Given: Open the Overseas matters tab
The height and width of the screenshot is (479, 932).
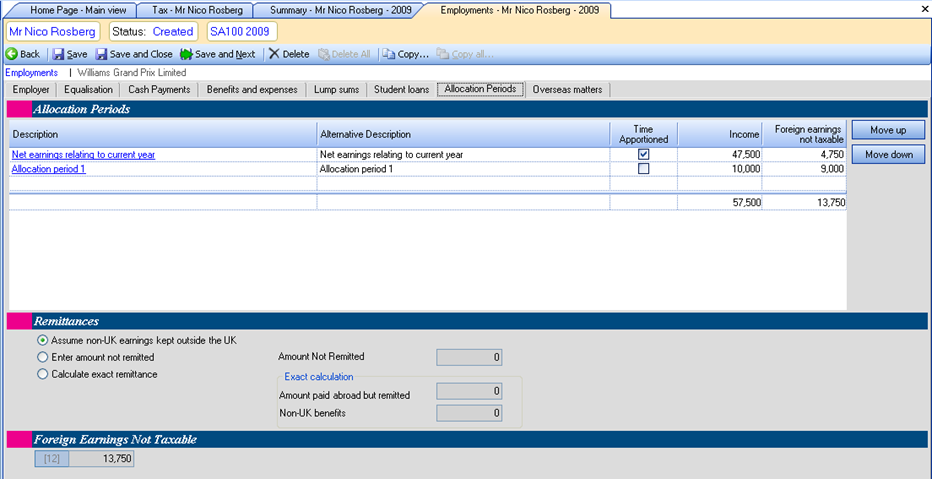Looking at the screenshot, I should coord(567,90).
